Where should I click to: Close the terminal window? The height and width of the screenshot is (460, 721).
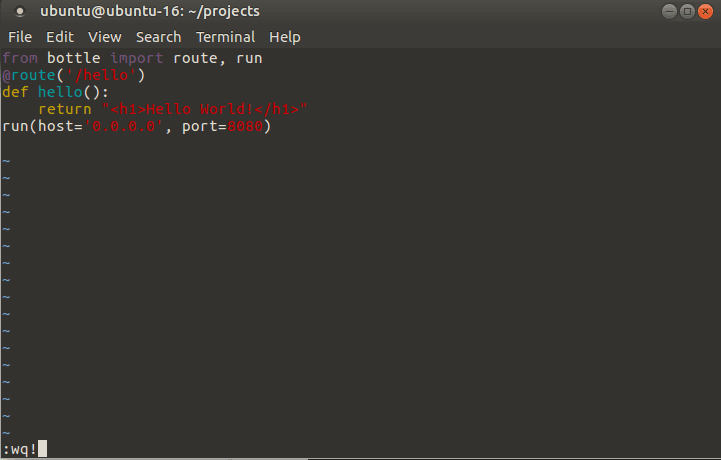pos(706,11)
